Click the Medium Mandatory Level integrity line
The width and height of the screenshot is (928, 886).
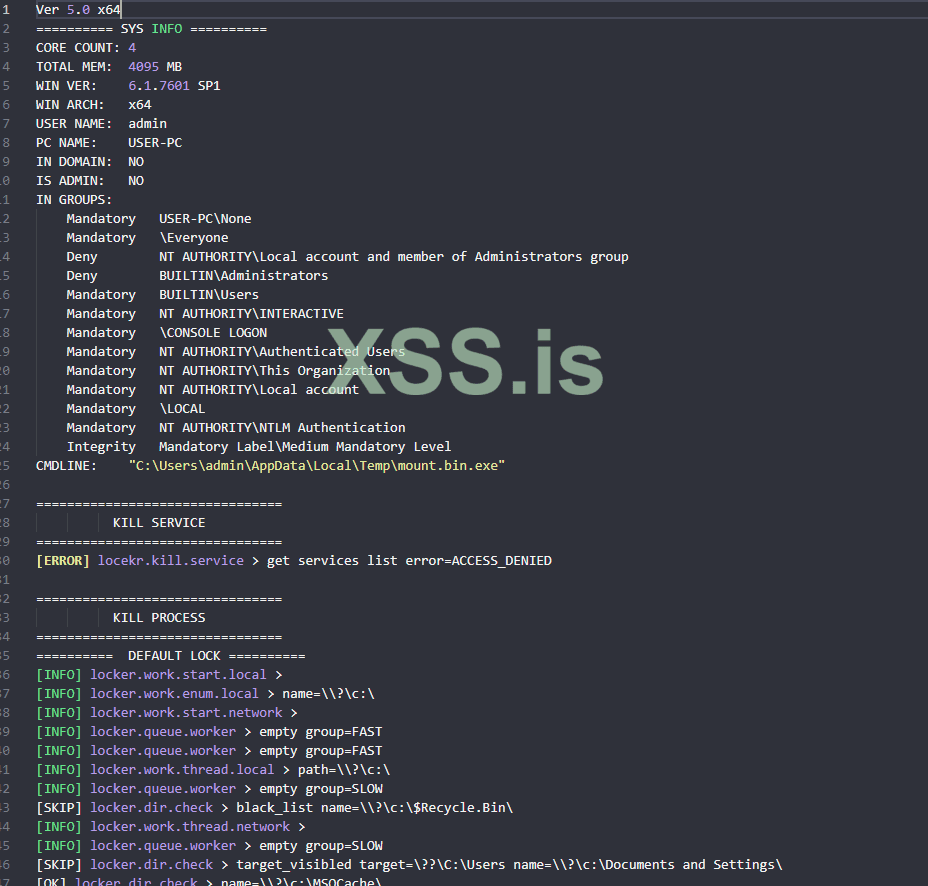click(305, 446)
